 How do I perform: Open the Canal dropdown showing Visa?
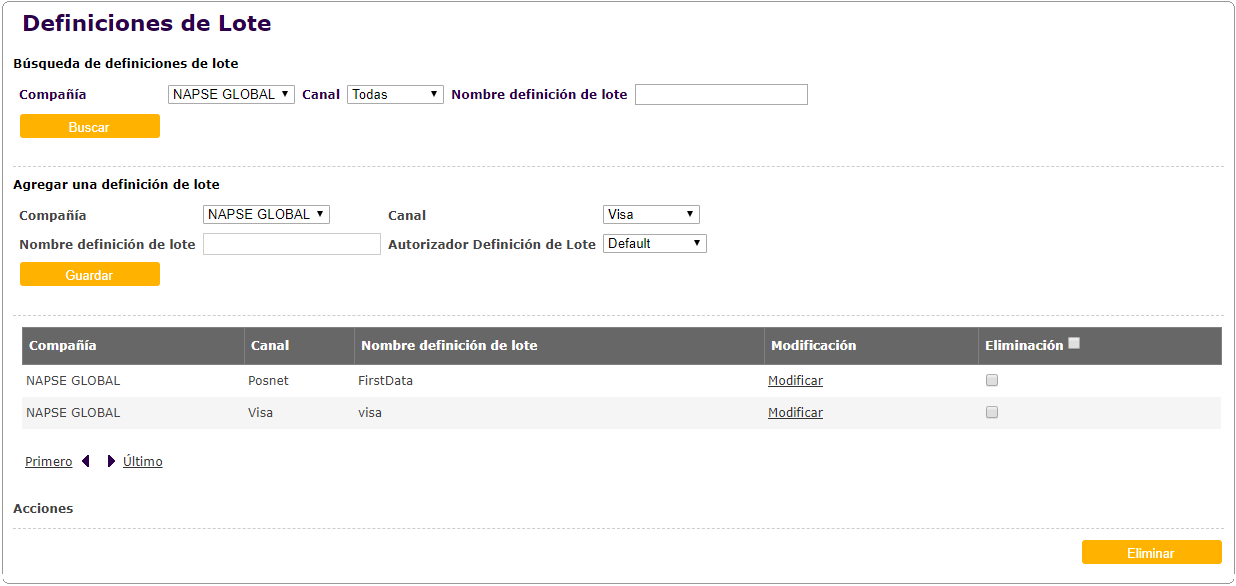[651, 214]
